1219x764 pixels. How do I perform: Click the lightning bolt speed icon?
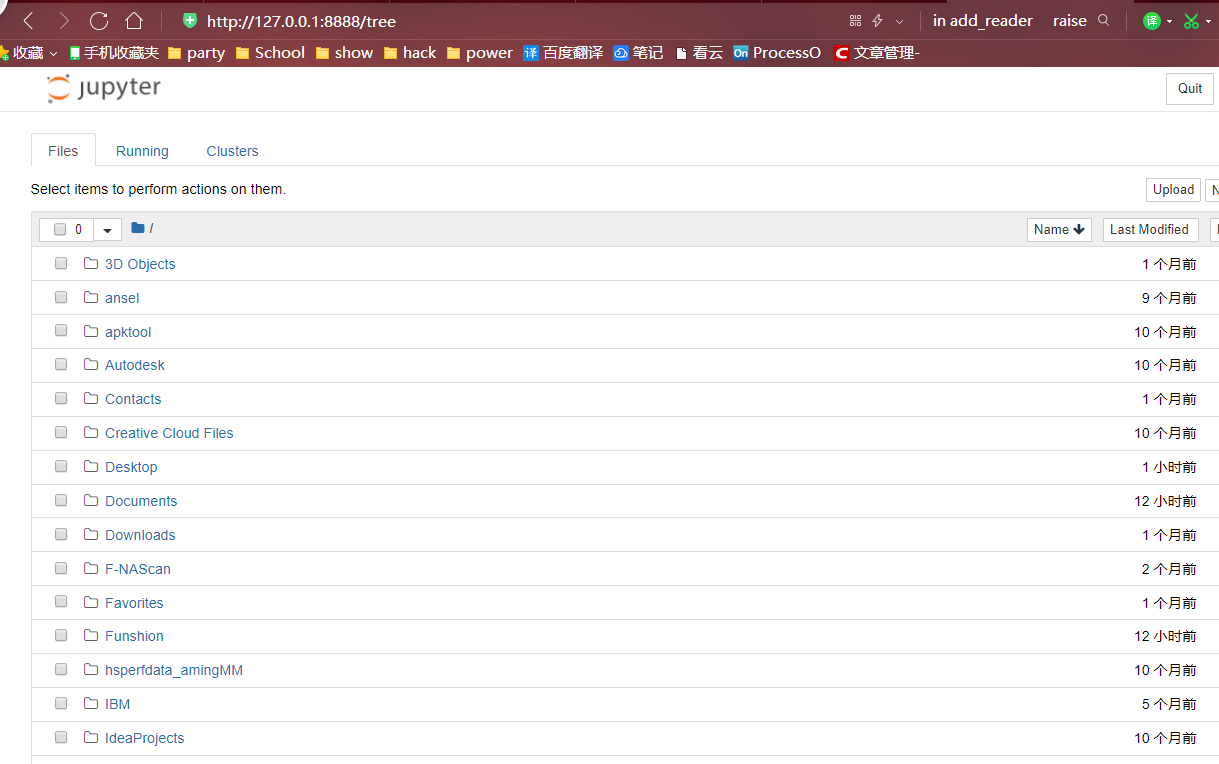click(x=878, y=20)
